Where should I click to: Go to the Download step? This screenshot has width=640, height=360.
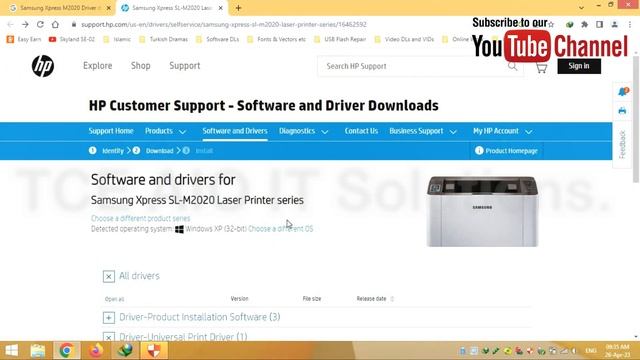pos(160,151)
